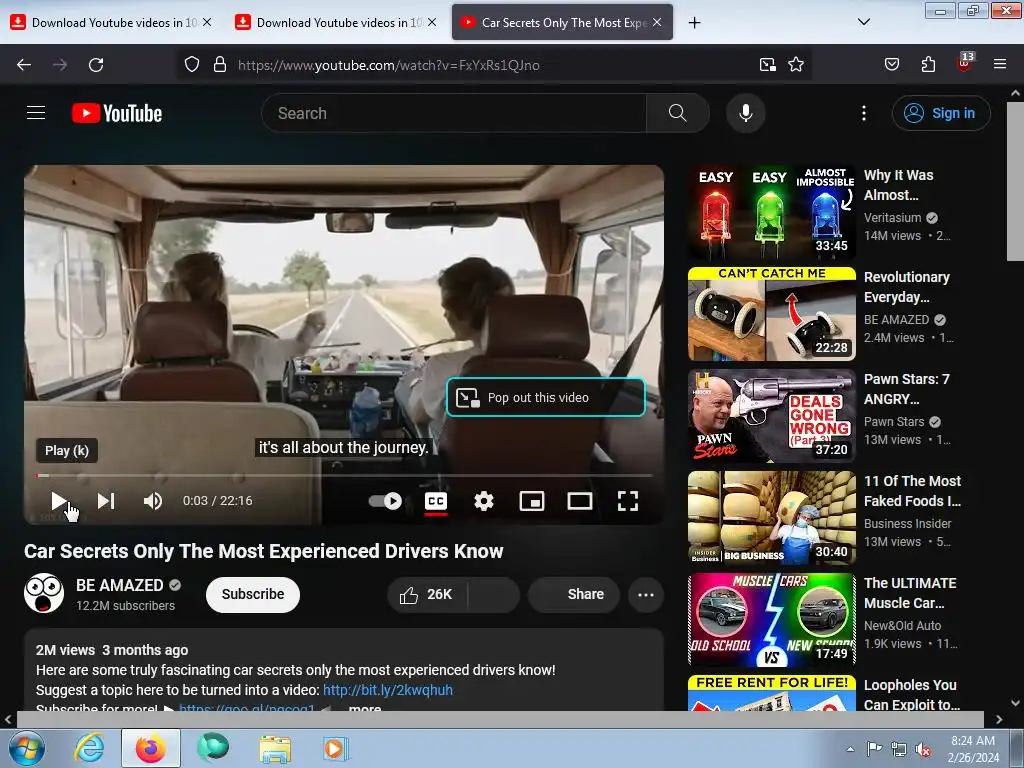This screenshot has width=1024, height=768.
Task: Click page vertical scrollbar thumb
Action: click(1015, 180)
